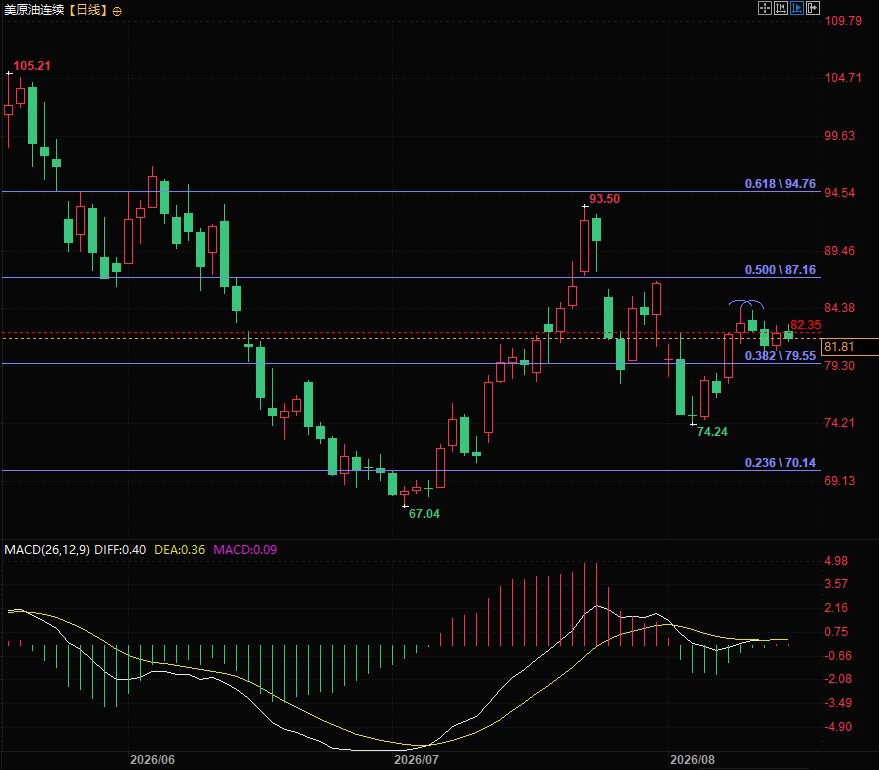Click the 2026/06 date on time axis
879x770 pixels.
[152, 759]
